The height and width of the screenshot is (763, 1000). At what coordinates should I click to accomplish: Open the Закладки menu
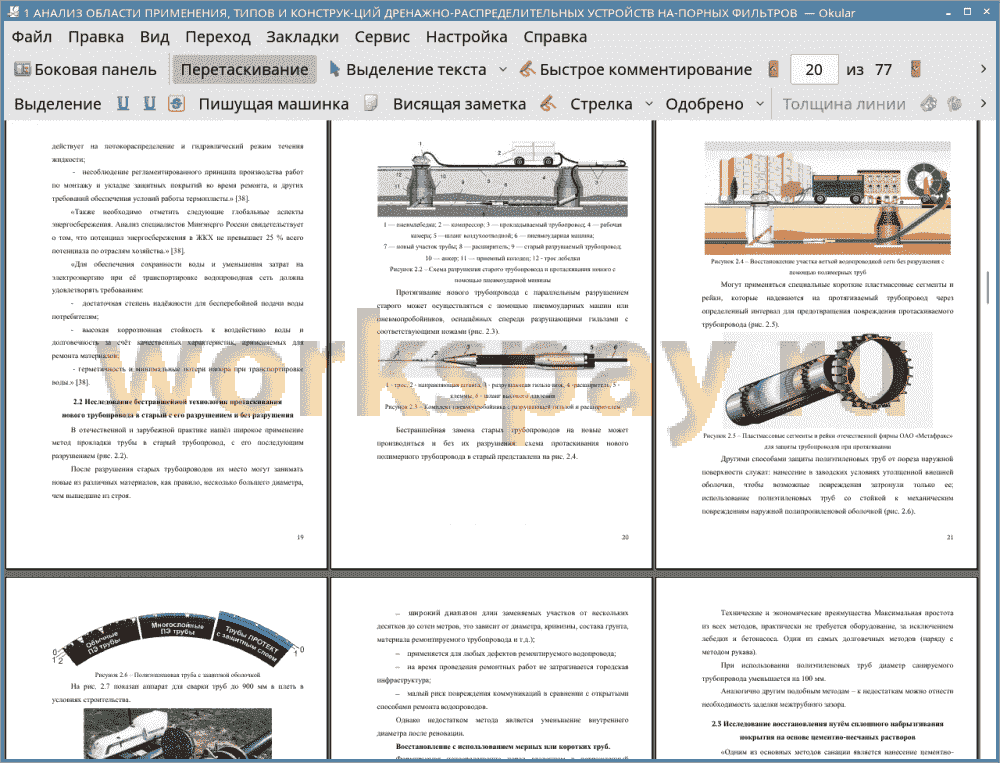302,37
